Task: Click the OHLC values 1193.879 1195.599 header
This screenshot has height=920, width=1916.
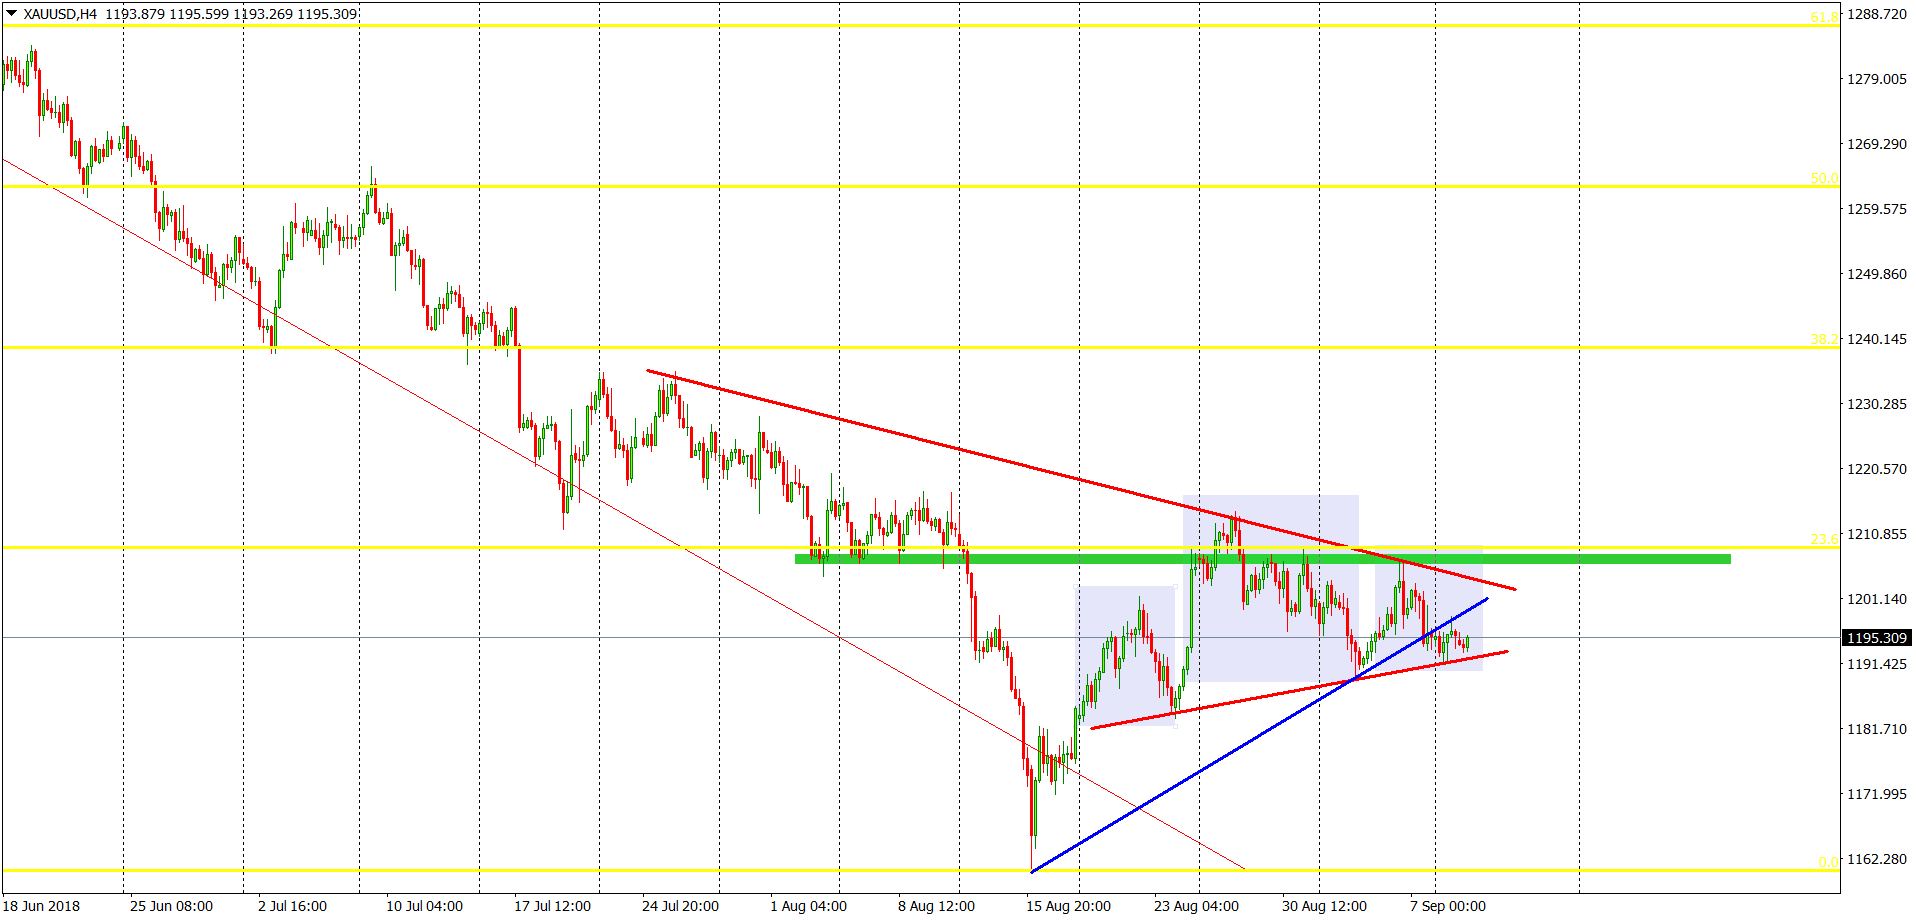Action: click(231, 14)
